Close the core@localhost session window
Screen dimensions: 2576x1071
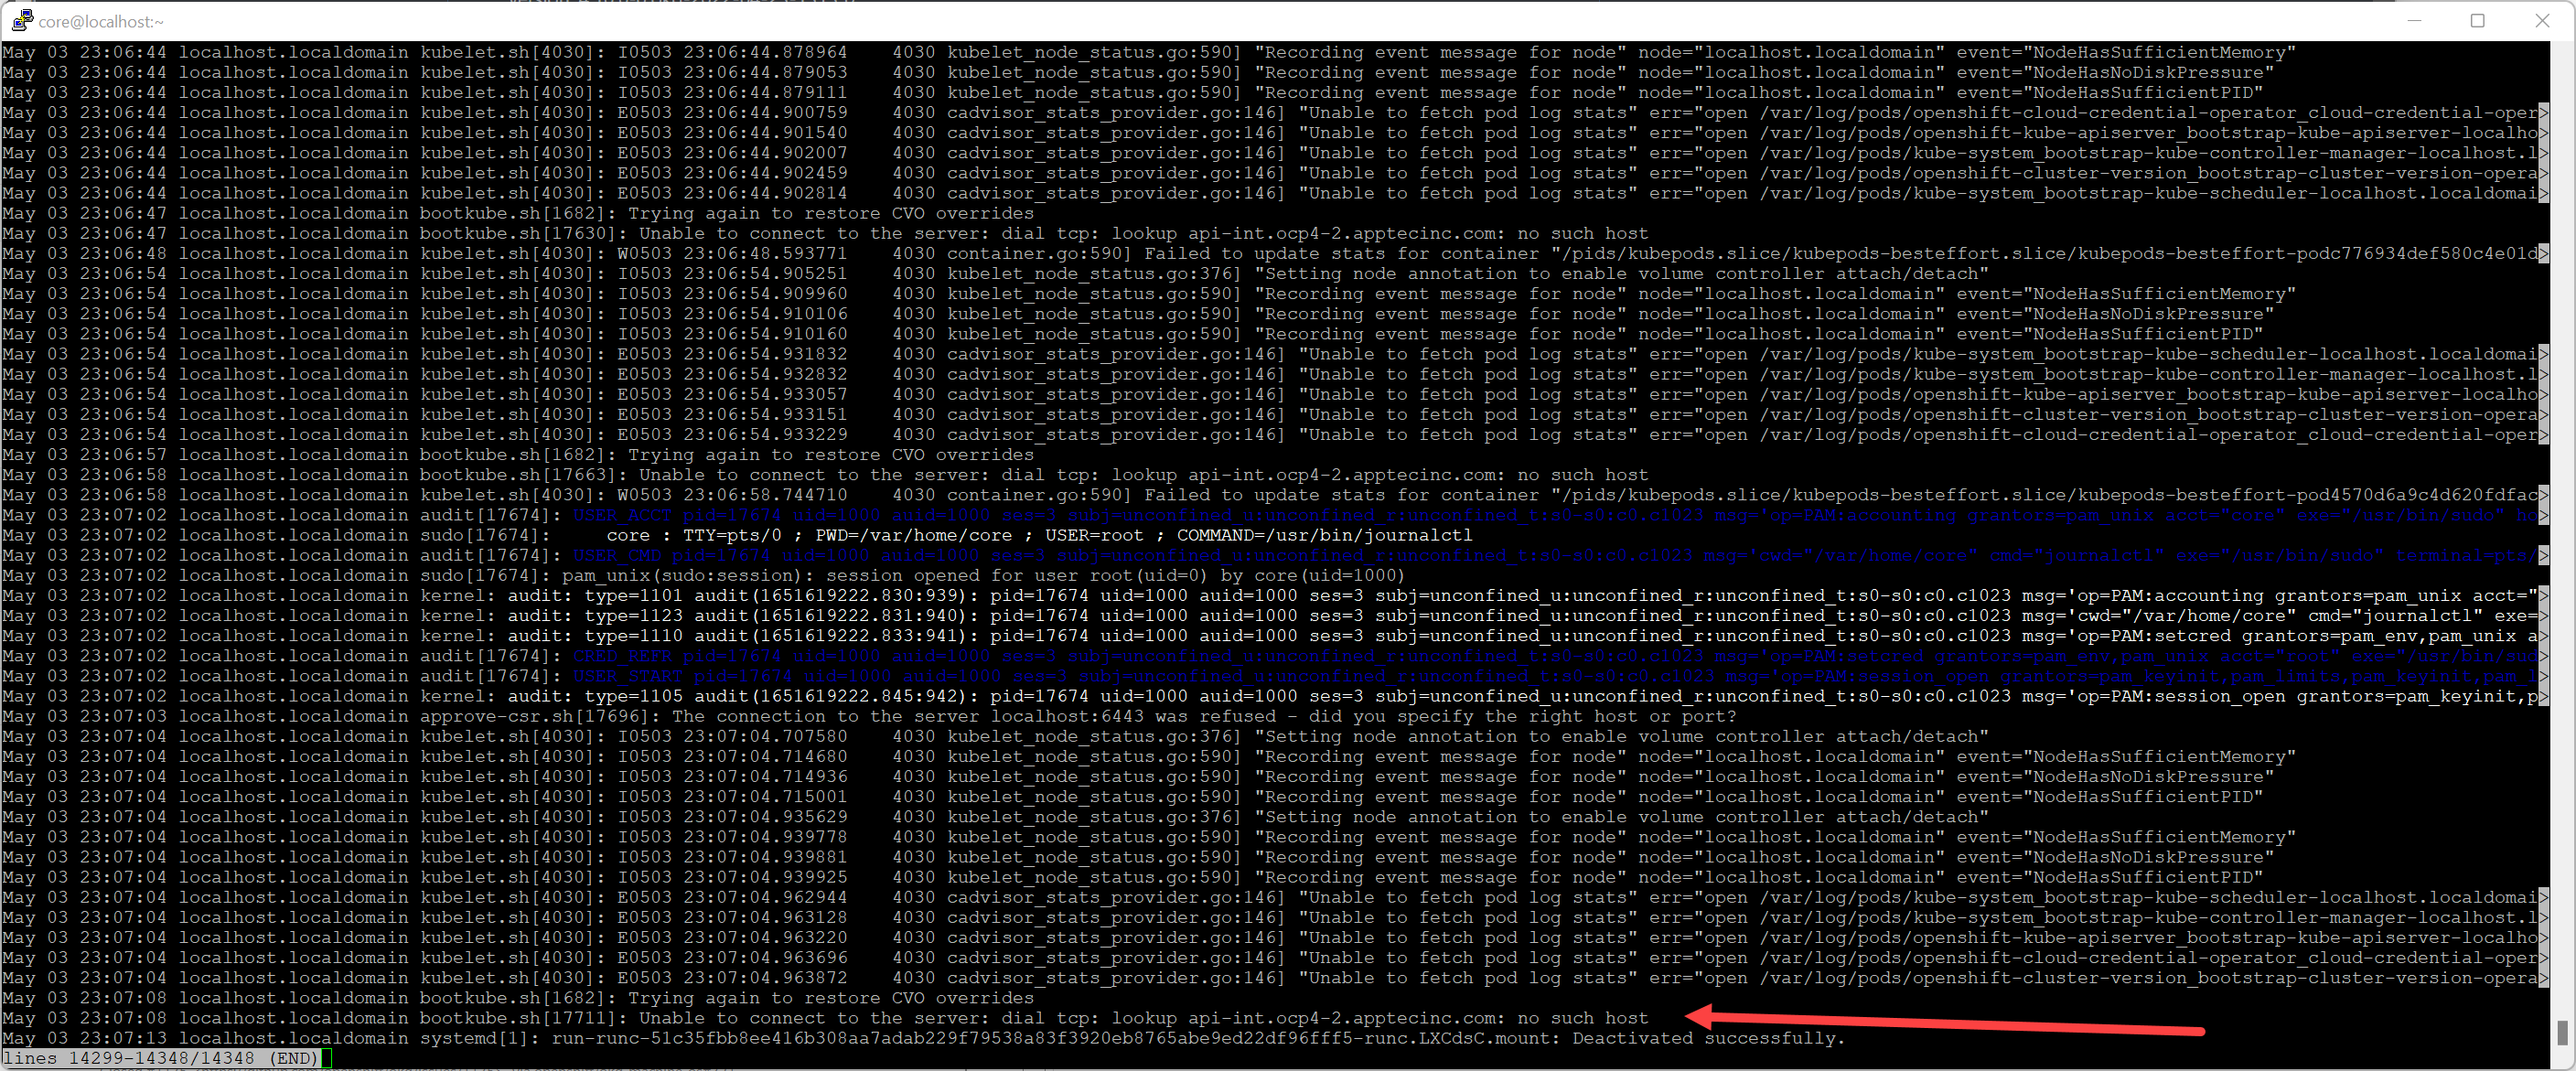[x=2545, y=20]
